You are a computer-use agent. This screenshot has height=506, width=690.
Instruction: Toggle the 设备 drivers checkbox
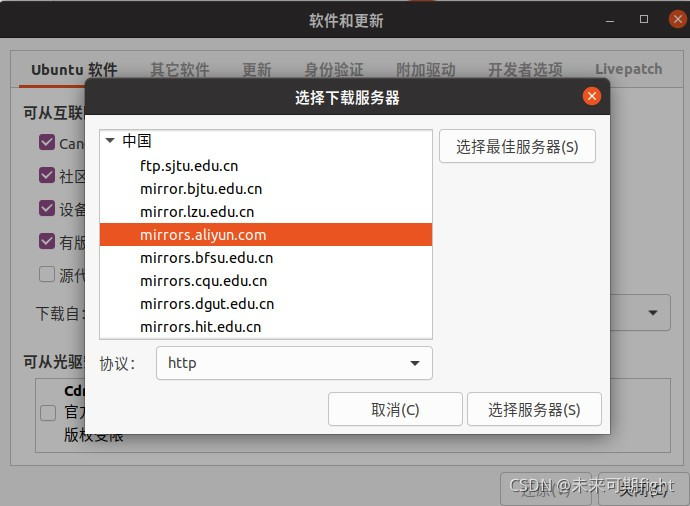[47, 208]
